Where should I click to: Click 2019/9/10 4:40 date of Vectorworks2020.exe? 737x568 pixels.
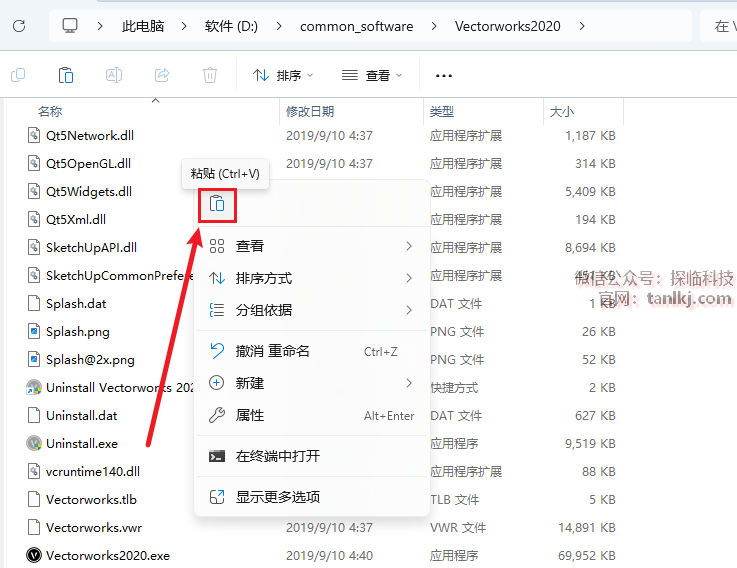point(329,556)
